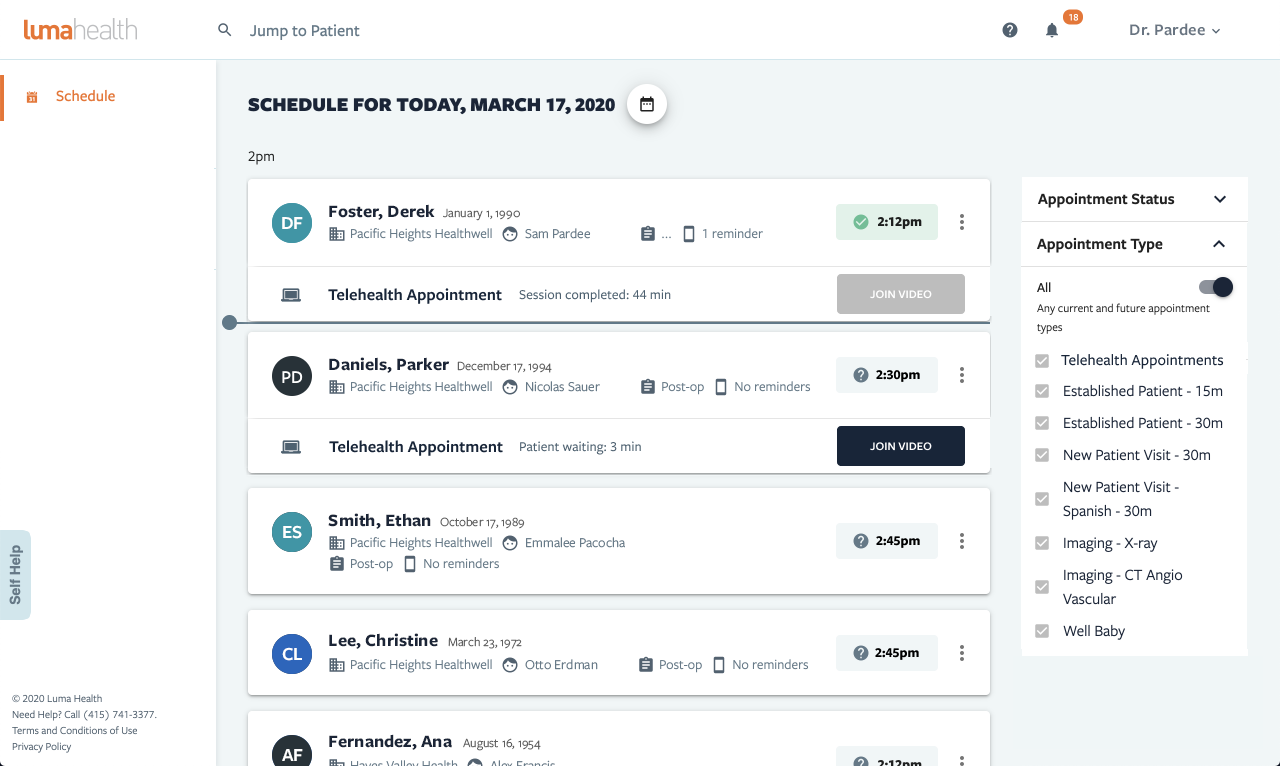Click the help question mark icon

click(x=1010, y=30)
